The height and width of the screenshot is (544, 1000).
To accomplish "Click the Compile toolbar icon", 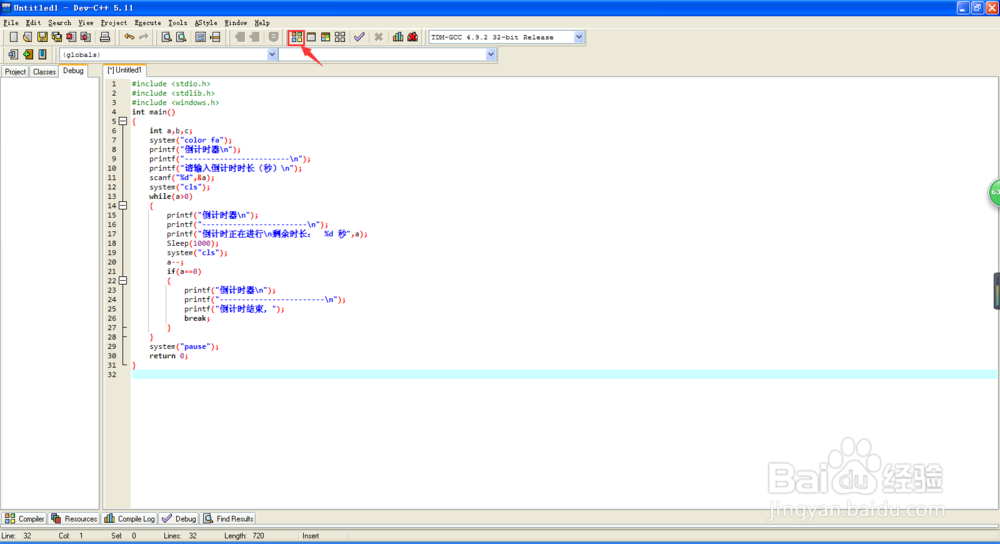I will [297, 37].
